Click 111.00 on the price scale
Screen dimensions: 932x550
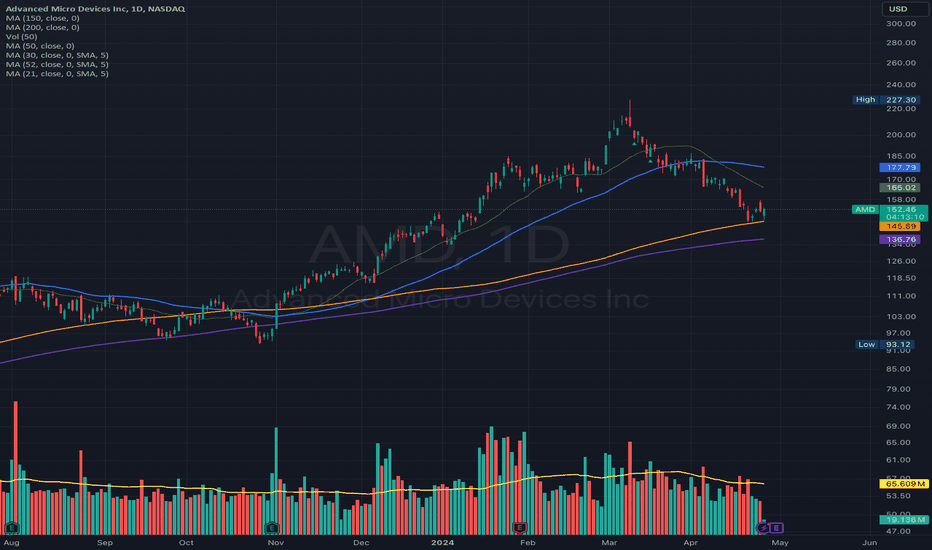(901, 296)
